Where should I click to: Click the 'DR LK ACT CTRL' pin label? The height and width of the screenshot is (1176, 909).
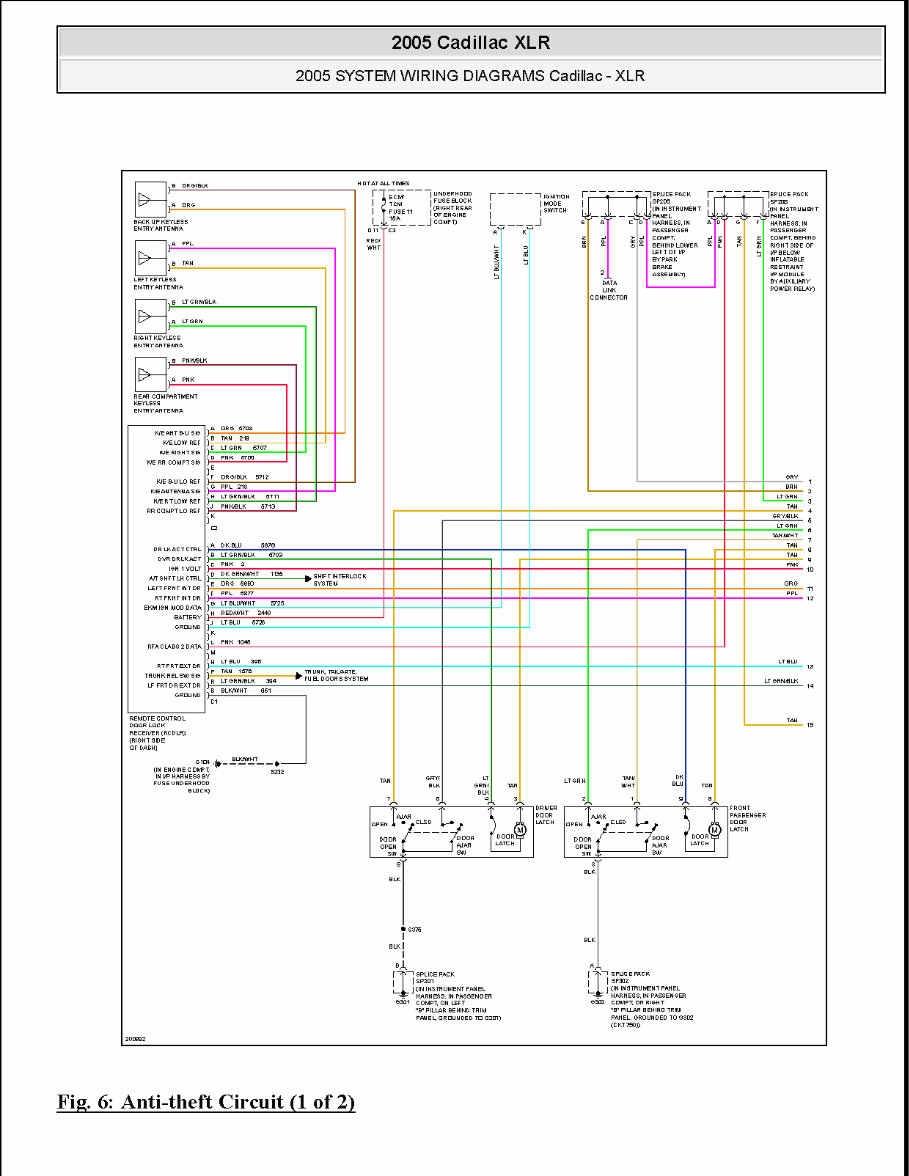[177, 549]
